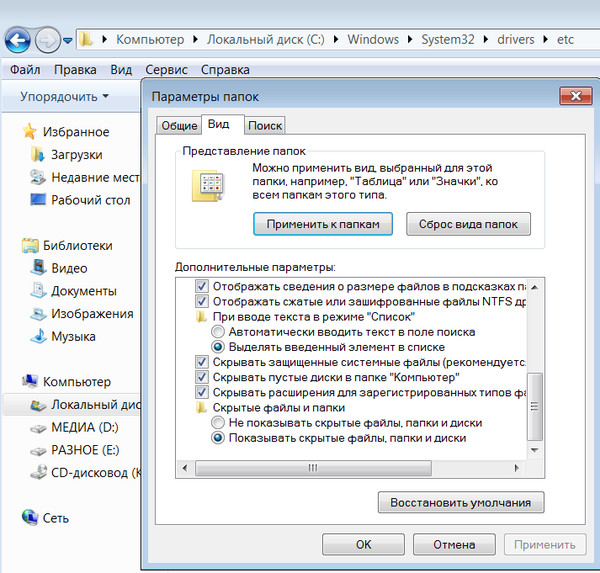Click the Компьютер icon in sidebar
Viewport: 600px width, 573px height.
[30, 381]
